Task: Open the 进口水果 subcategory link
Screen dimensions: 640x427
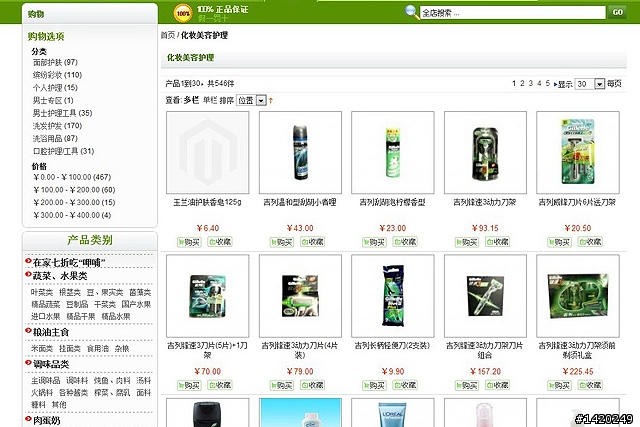Action: click(x=46, y=316)
